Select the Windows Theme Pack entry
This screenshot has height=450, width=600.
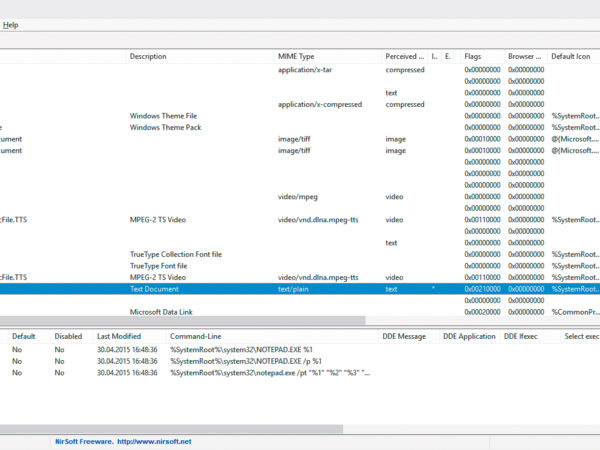tap(165, 128)
